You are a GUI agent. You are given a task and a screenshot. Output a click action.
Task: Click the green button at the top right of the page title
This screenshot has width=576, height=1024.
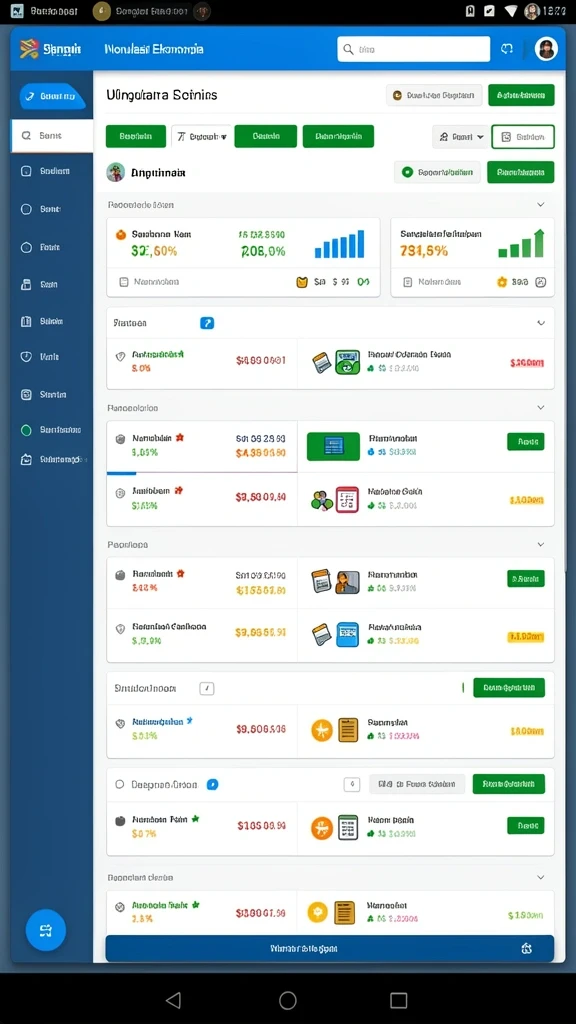(520, 95)
